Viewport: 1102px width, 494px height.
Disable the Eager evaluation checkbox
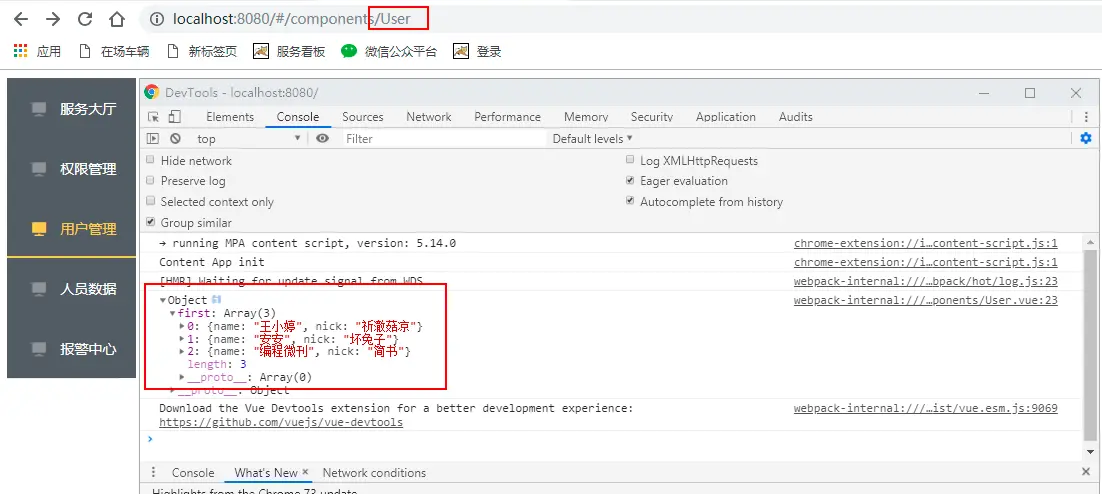click(630, 181)
